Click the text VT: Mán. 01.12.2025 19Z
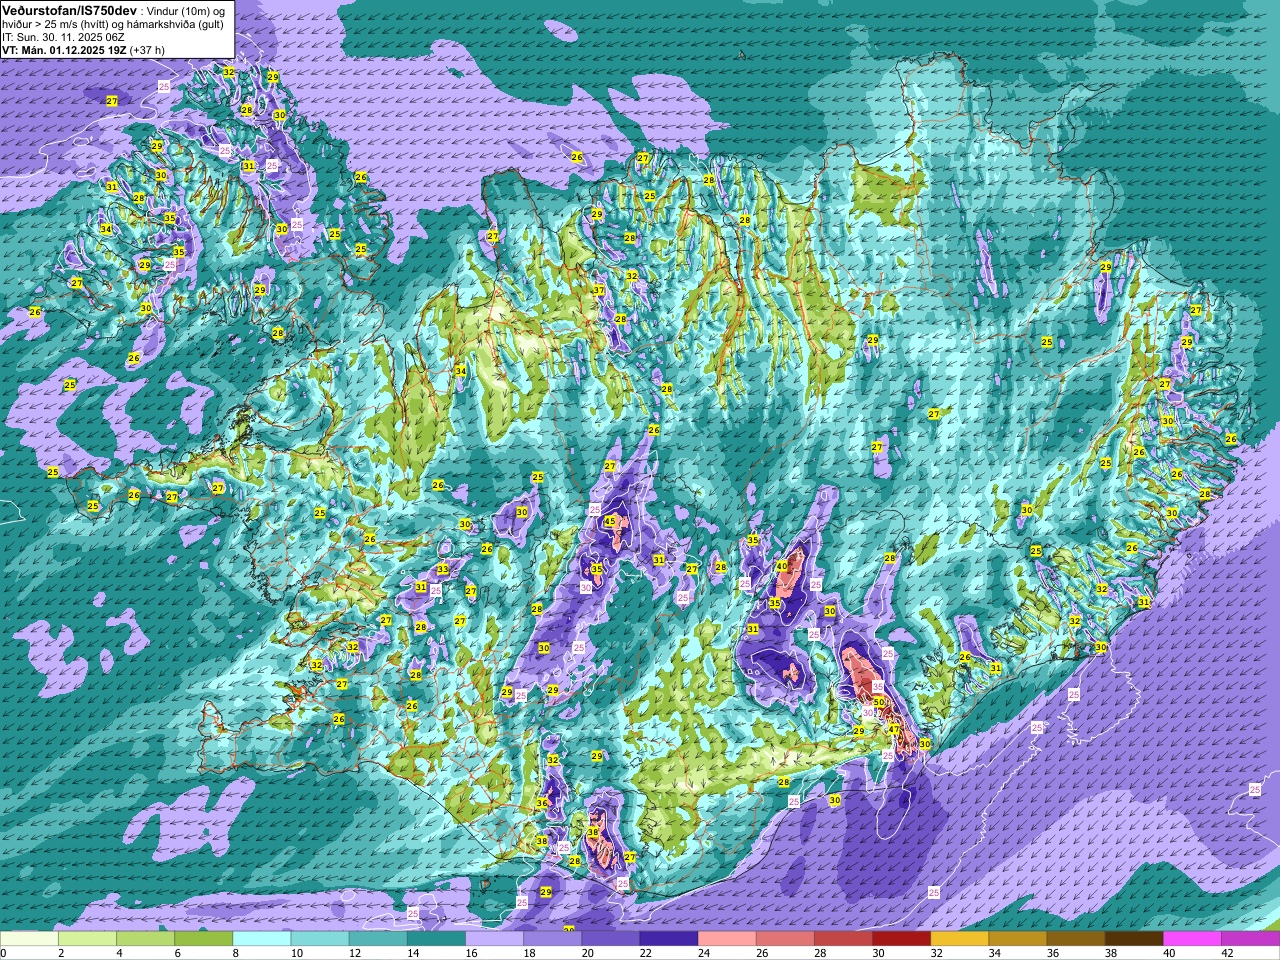The width and height of the screenshot is (1280, 960). pos(63,50)
